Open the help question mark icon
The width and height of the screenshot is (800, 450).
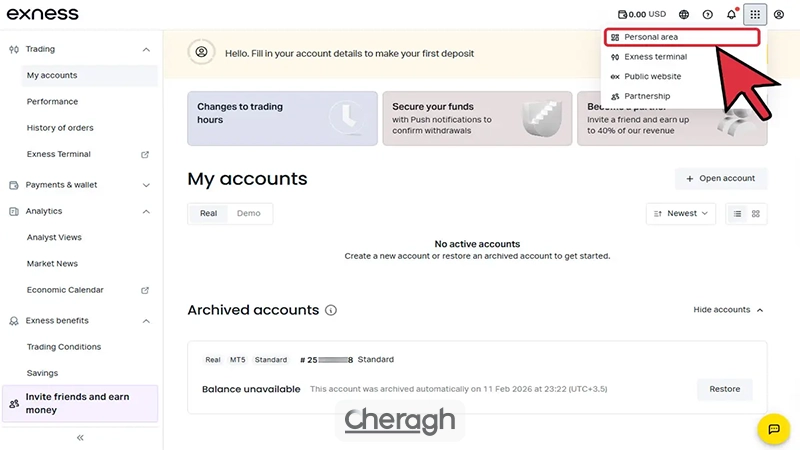click(708, 15)
